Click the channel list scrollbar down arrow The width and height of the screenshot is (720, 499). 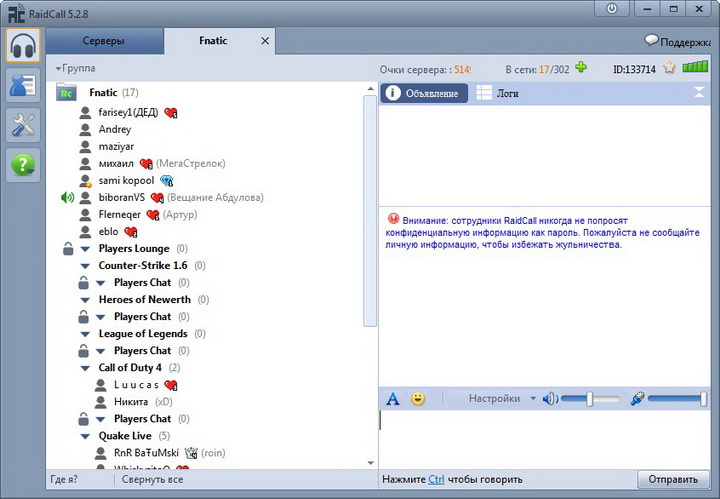[x=371, y=463]
